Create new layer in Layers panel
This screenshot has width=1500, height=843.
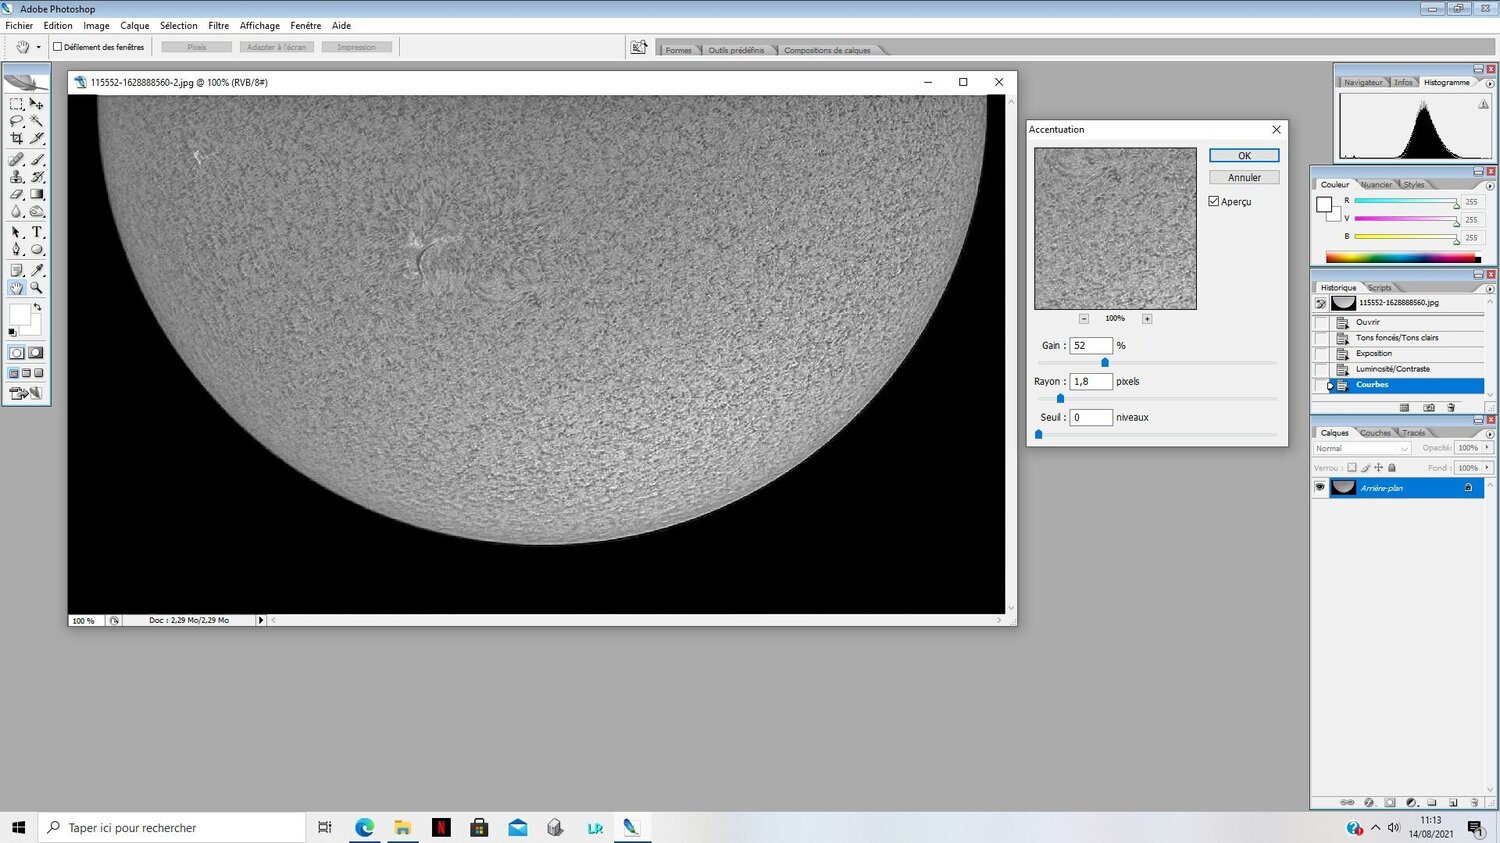coord(1453,802)
